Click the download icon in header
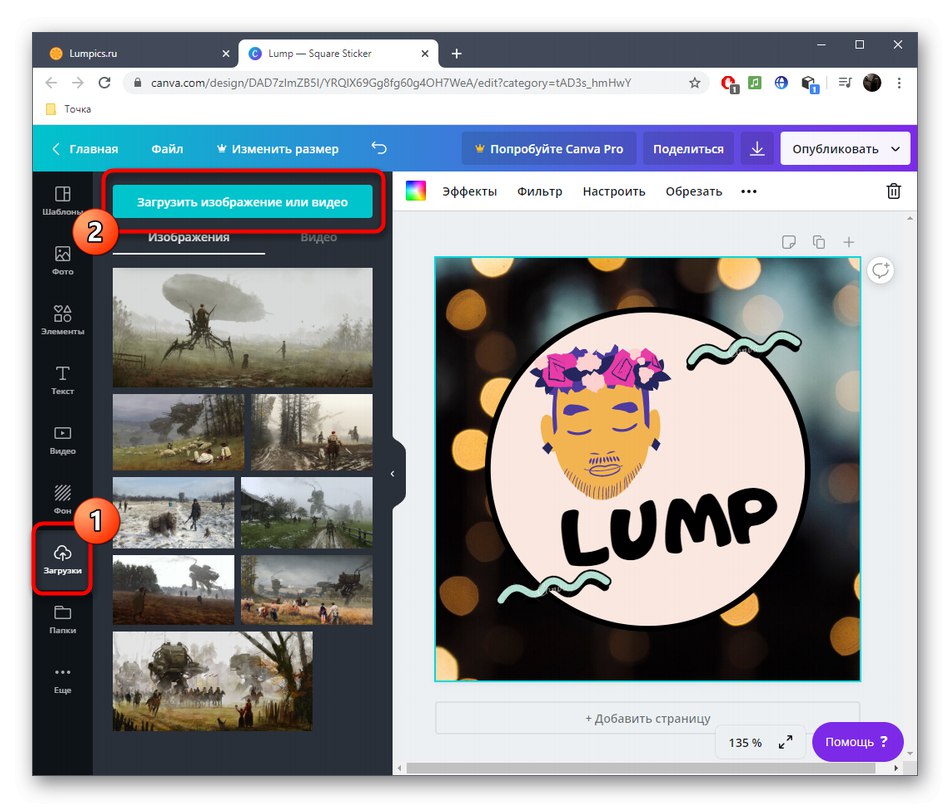Viewport: 950px width, 808px height. pos(757,148)
